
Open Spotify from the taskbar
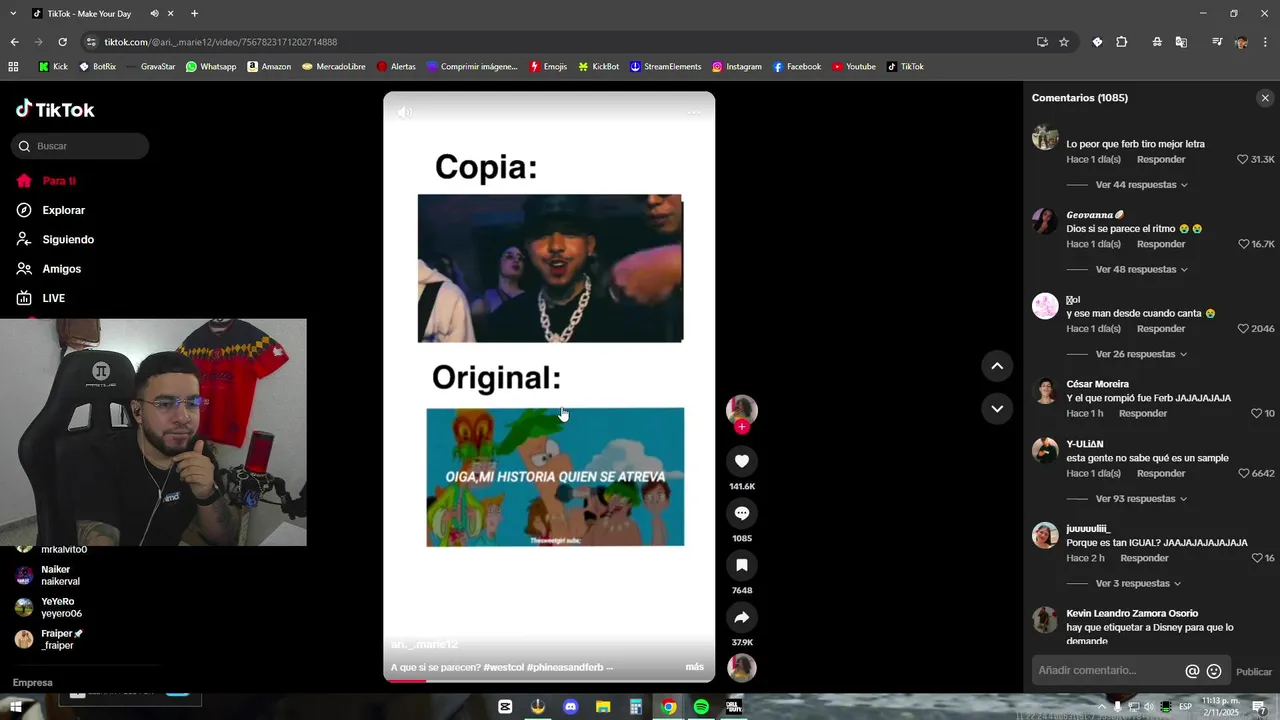tap(701, 707)
